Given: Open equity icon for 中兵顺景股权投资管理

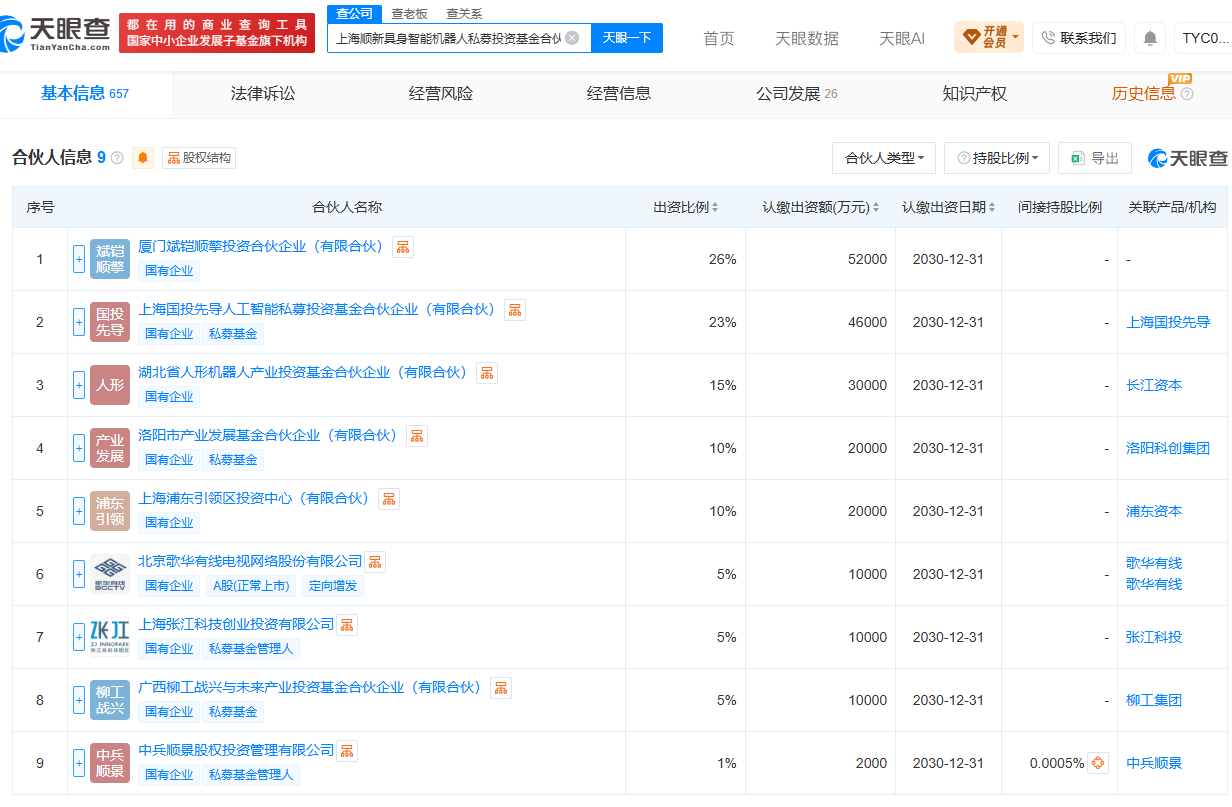Looking at the screenshot, I should click(x=346, y=750).
